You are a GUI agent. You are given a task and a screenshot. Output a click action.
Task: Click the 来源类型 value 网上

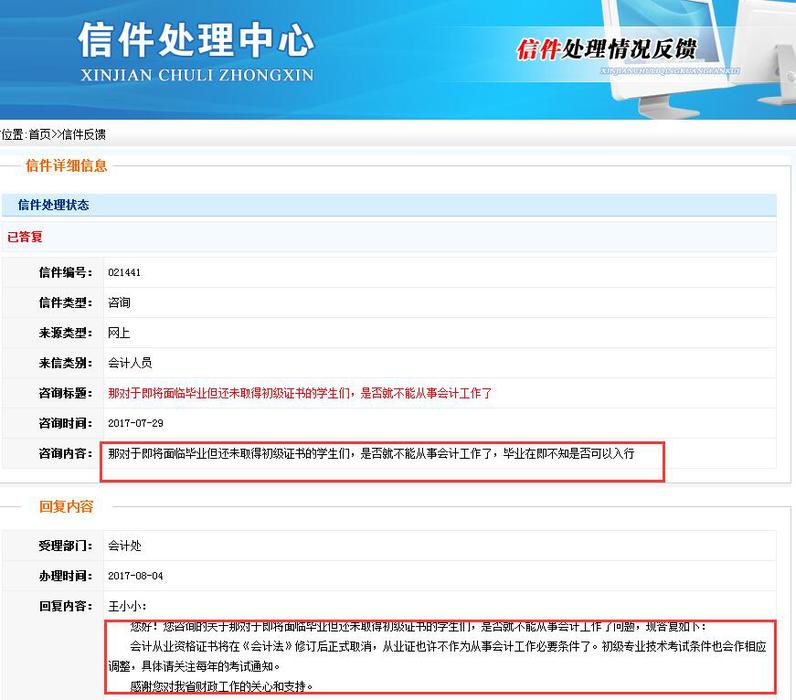119,333
